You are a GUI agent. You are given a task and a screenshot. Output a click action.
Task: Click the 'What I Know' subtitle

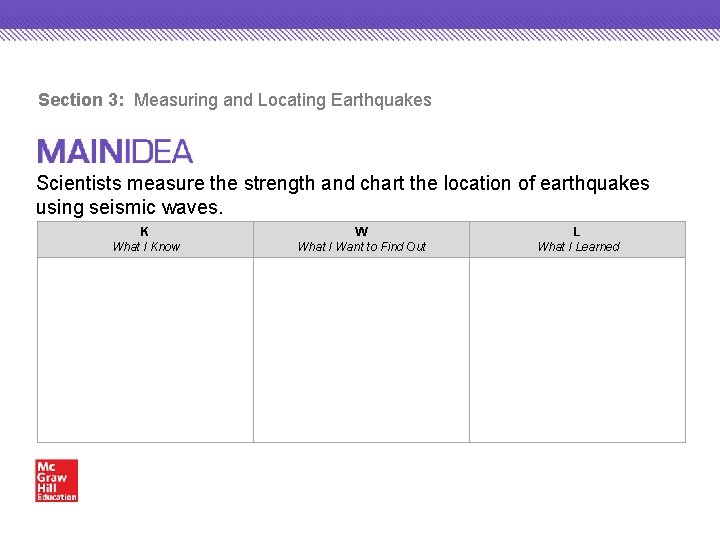(146, 247)
